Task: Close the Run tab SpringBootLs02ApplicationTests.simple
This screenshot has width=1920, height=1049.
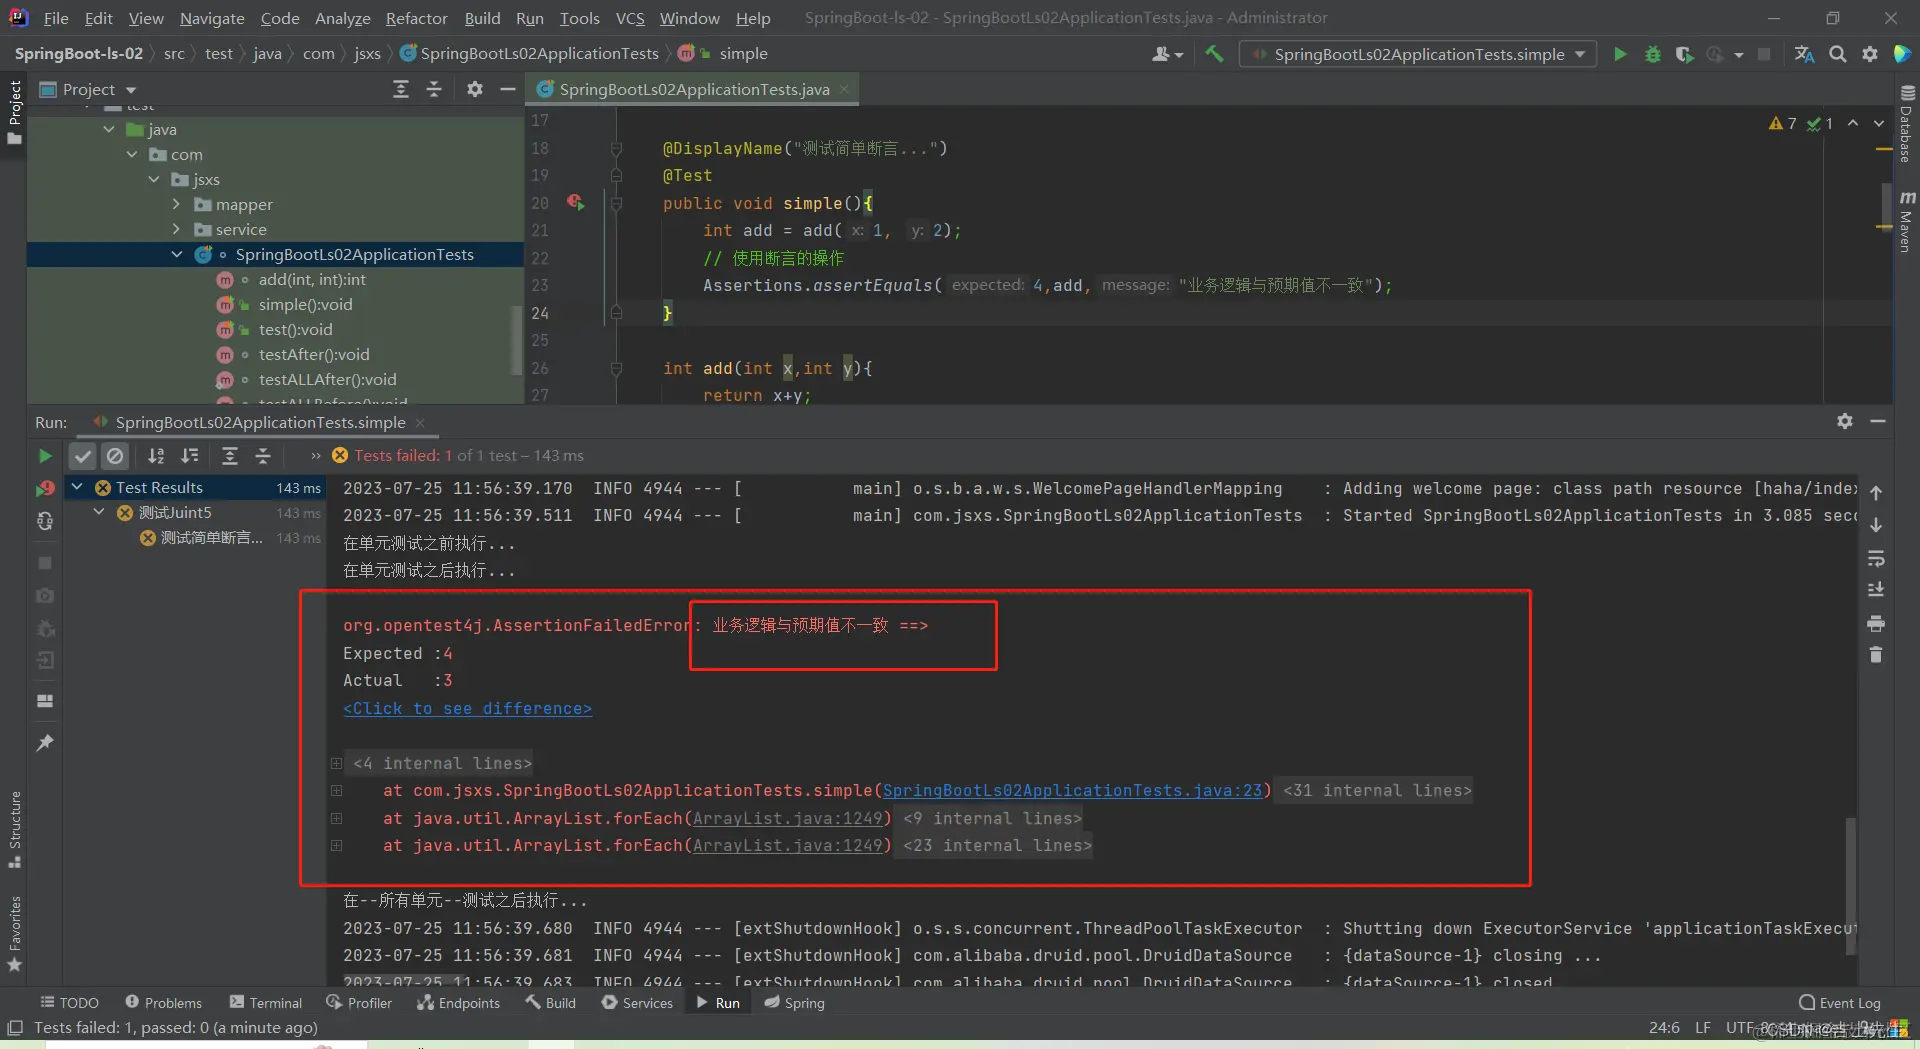Action: [420, 423]
